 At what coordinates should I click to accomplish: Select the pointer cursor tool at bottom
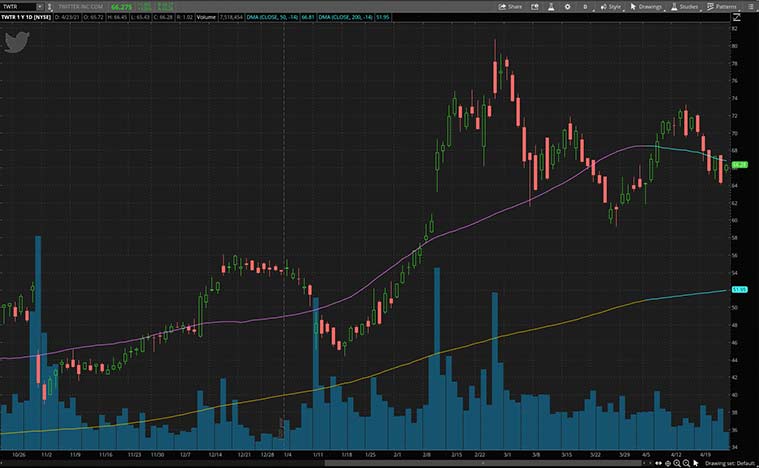coord(696,463)
